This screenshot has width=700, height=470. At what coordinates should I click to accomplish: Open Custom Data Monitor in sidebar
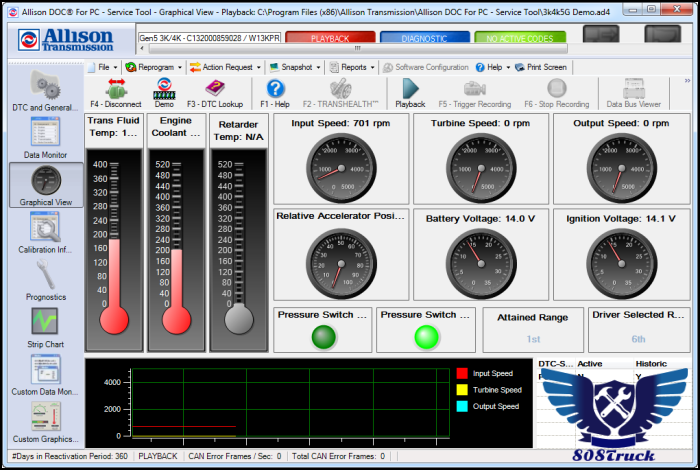(x=45, y=370)
